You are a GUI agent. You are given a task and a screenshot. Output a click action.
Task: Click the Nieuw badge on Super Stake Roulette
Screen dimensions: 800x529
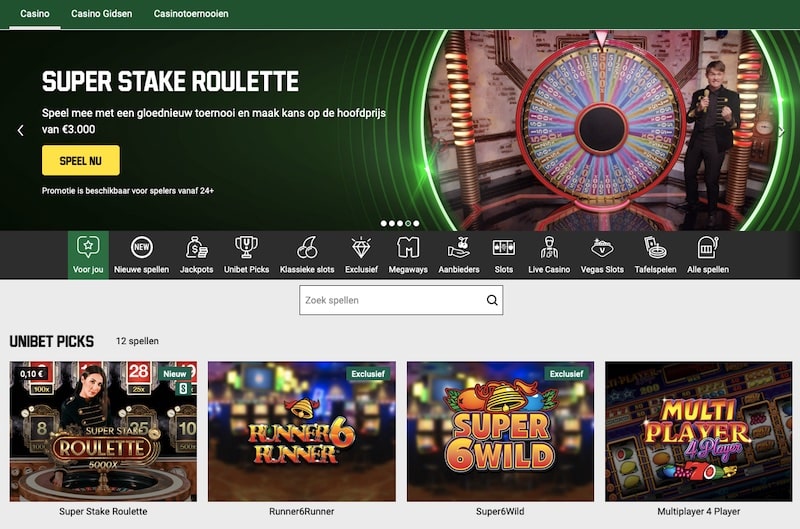(175, 374)
